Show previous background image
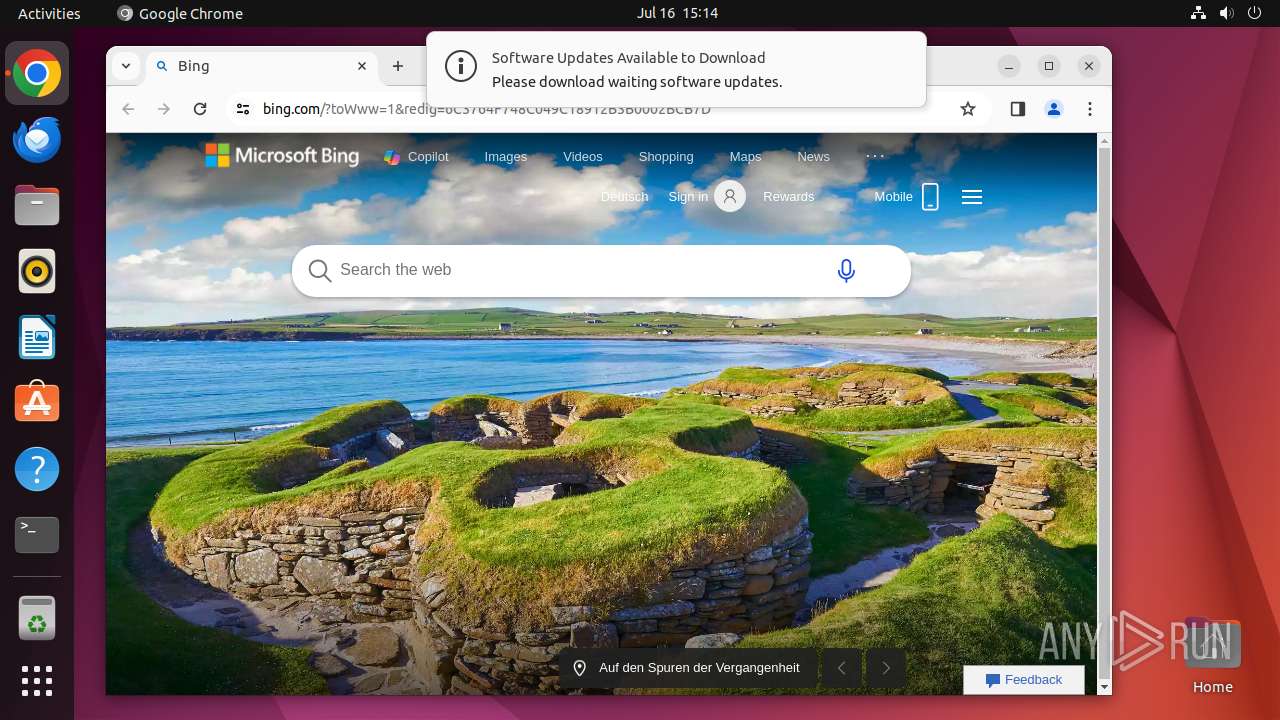Viewport: 1280px width, 720px height. [x=842, y=668]
